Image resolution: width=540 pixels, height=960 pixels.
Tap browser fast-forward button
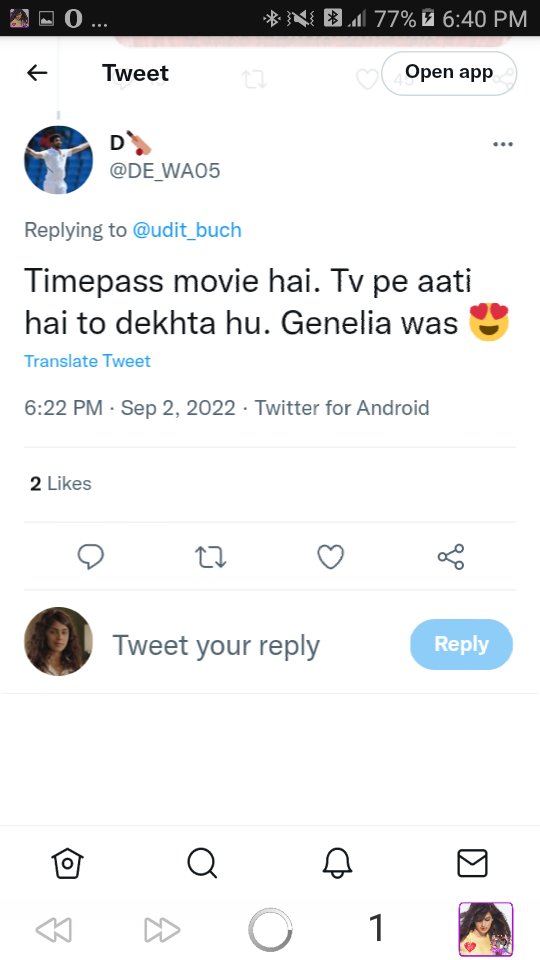pos(162,930)
